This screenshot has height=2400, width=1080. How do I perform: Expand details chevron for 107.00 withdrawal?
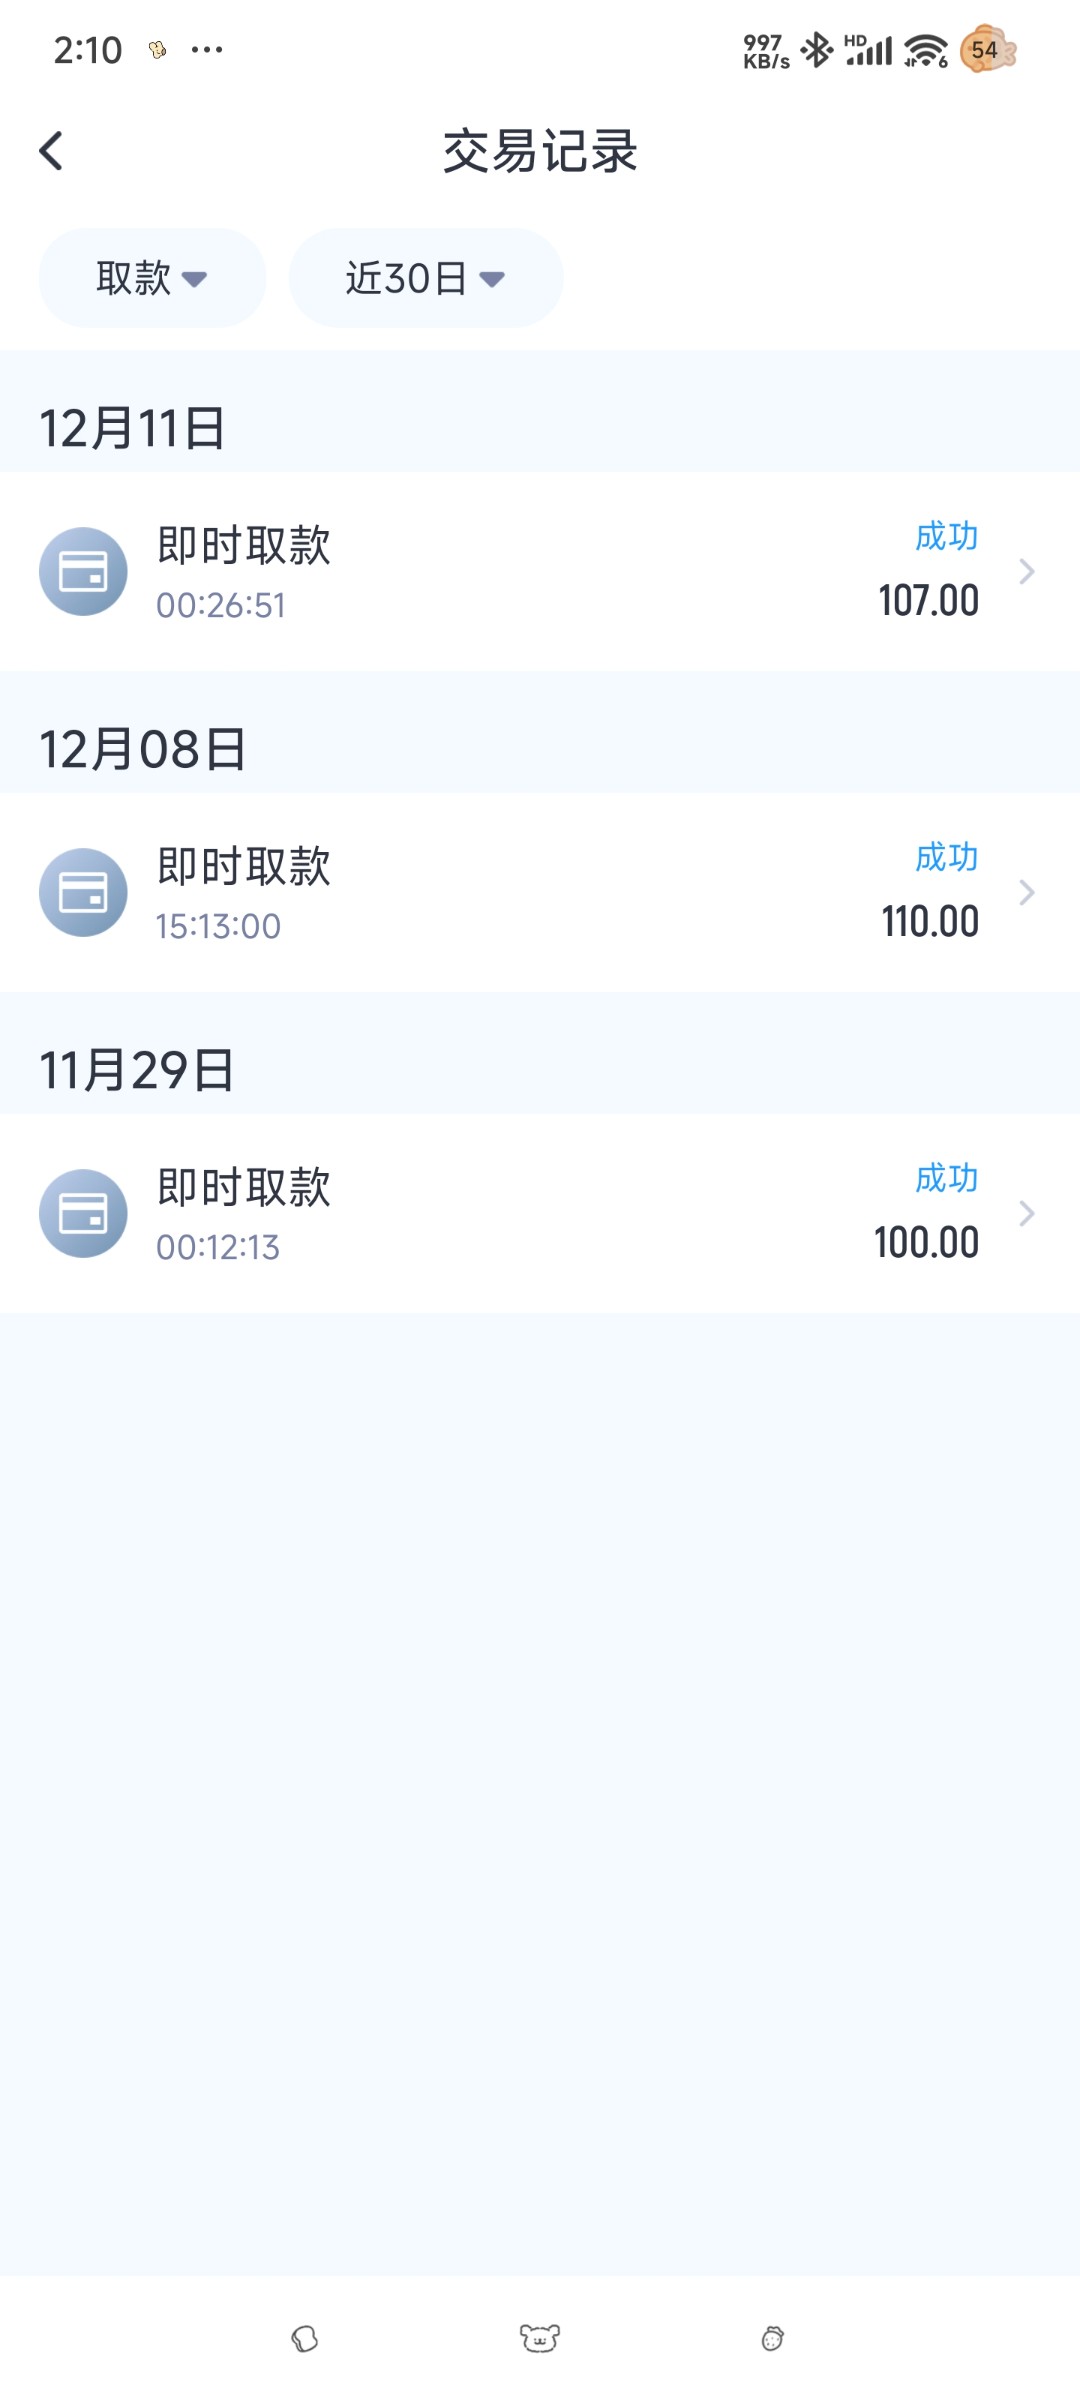[x=1026, y=572]
